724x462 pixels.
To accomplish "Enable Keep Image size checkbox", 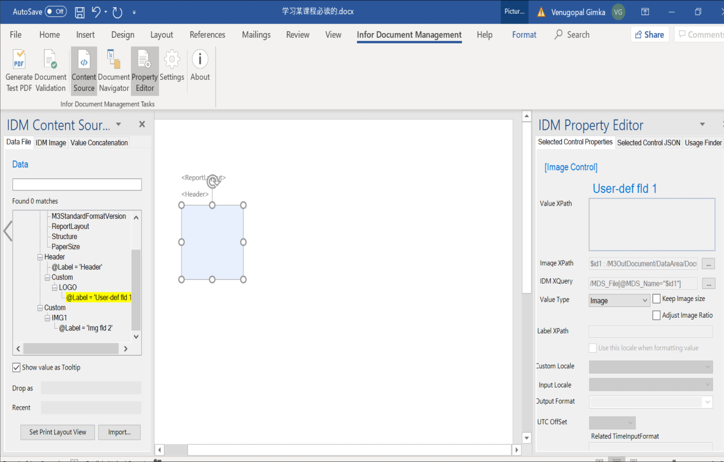I will click(x=657, y=299).
